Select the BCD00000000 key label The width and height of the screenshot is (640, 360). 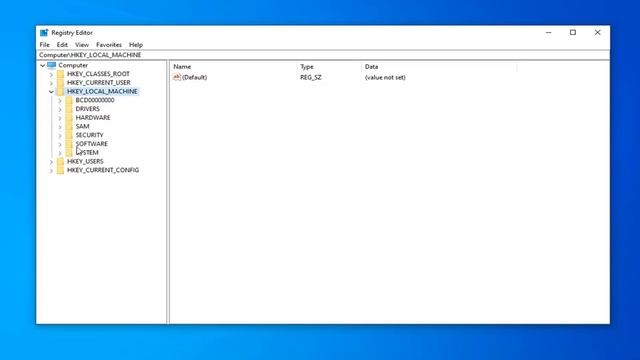pyautogui.click(x=95, y=100)
